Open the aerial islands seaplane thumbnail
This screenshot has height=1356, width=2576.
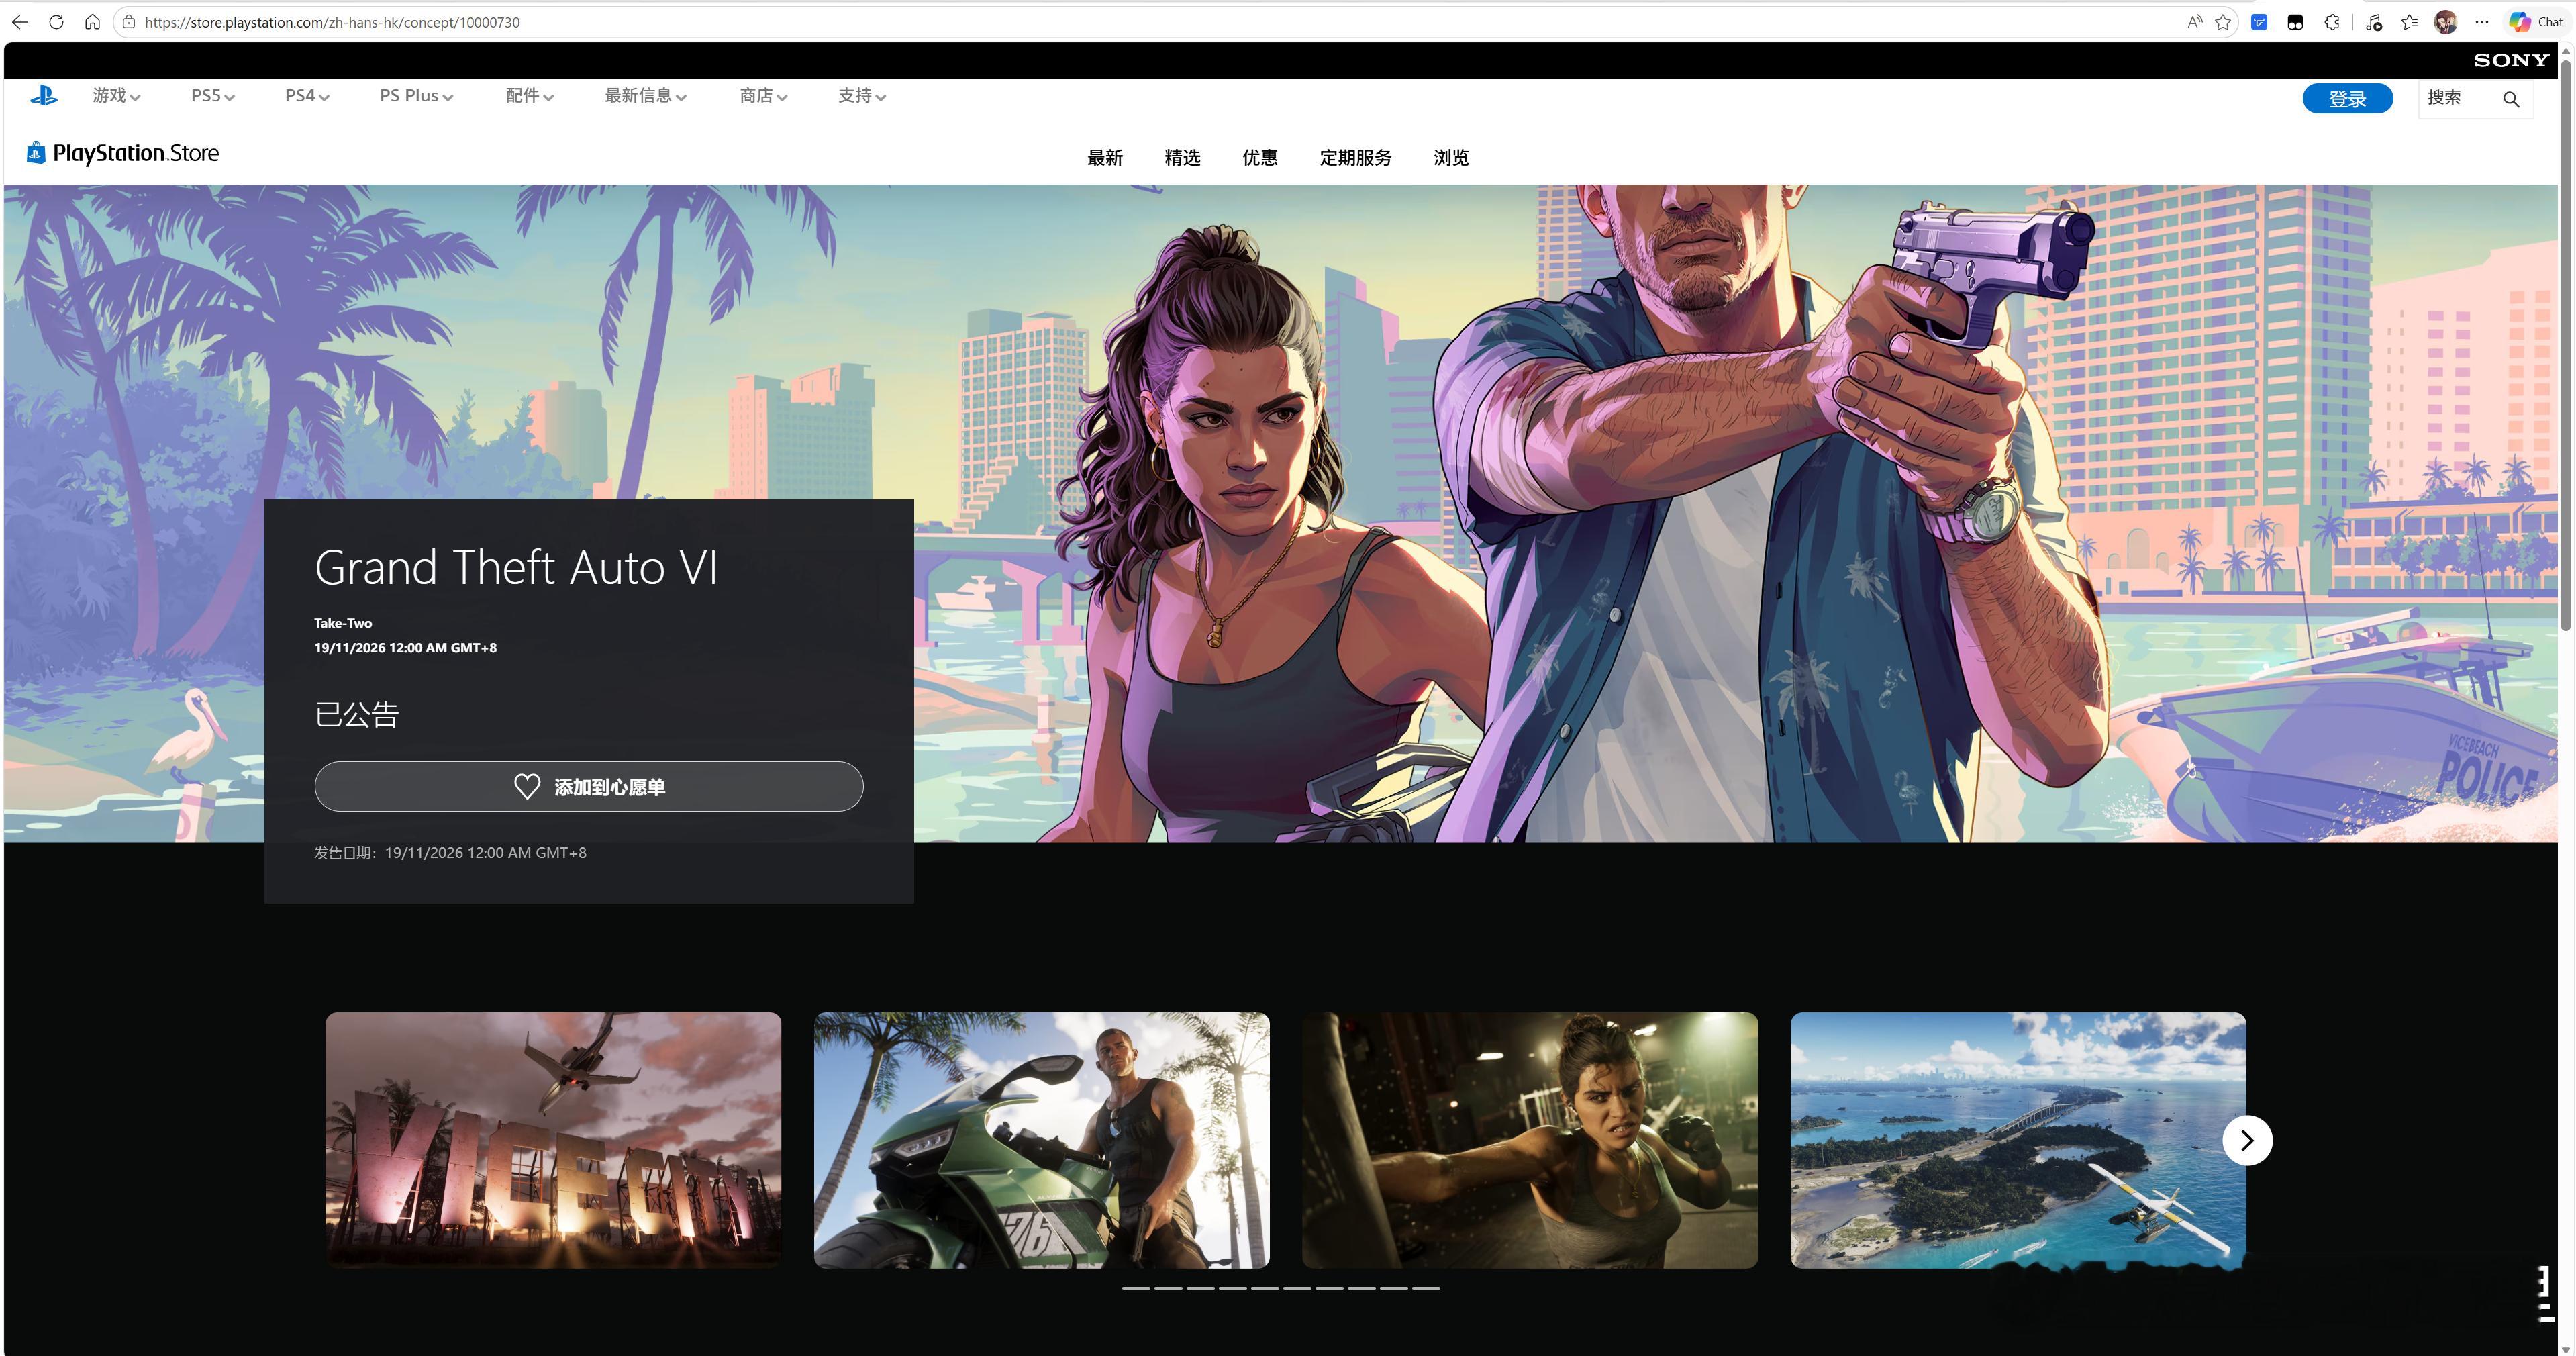click(2018, 1140)
